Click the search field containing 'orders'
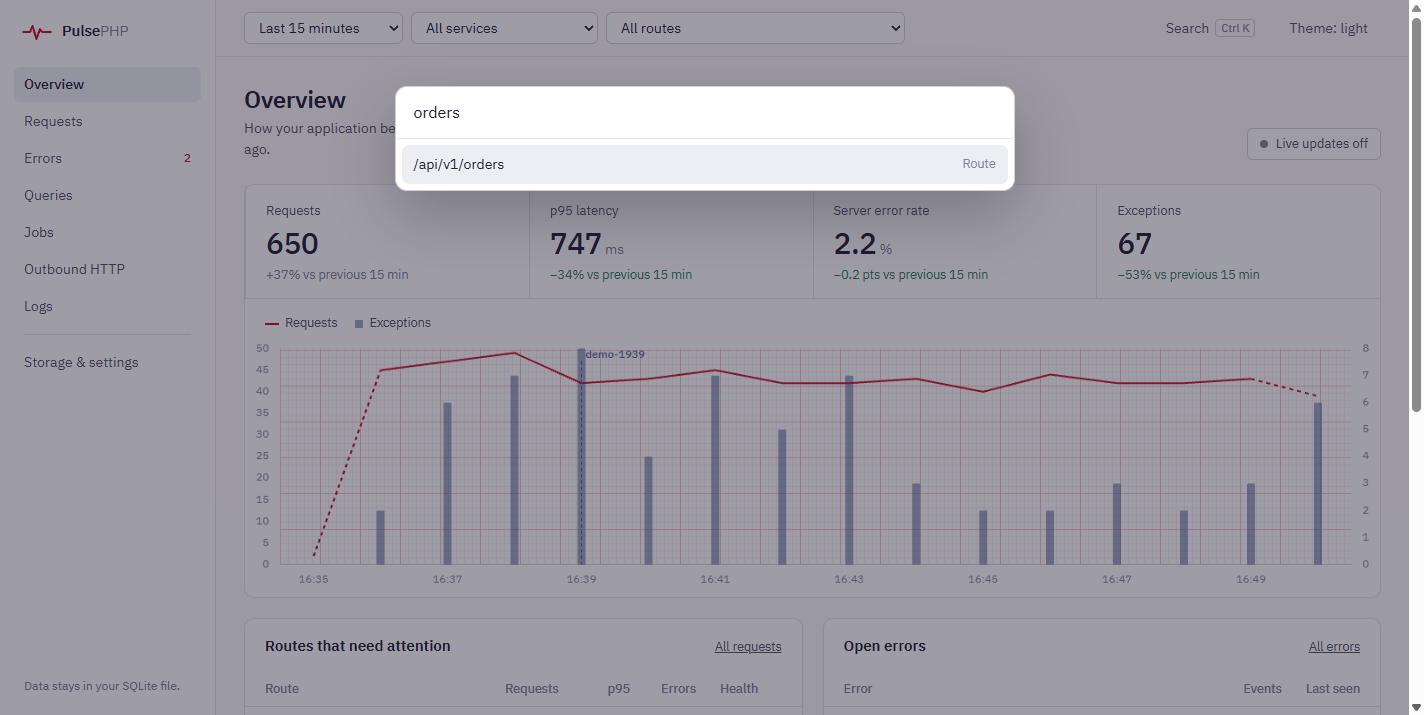Viewport: 1424px width, 715px height. [705, 113]
